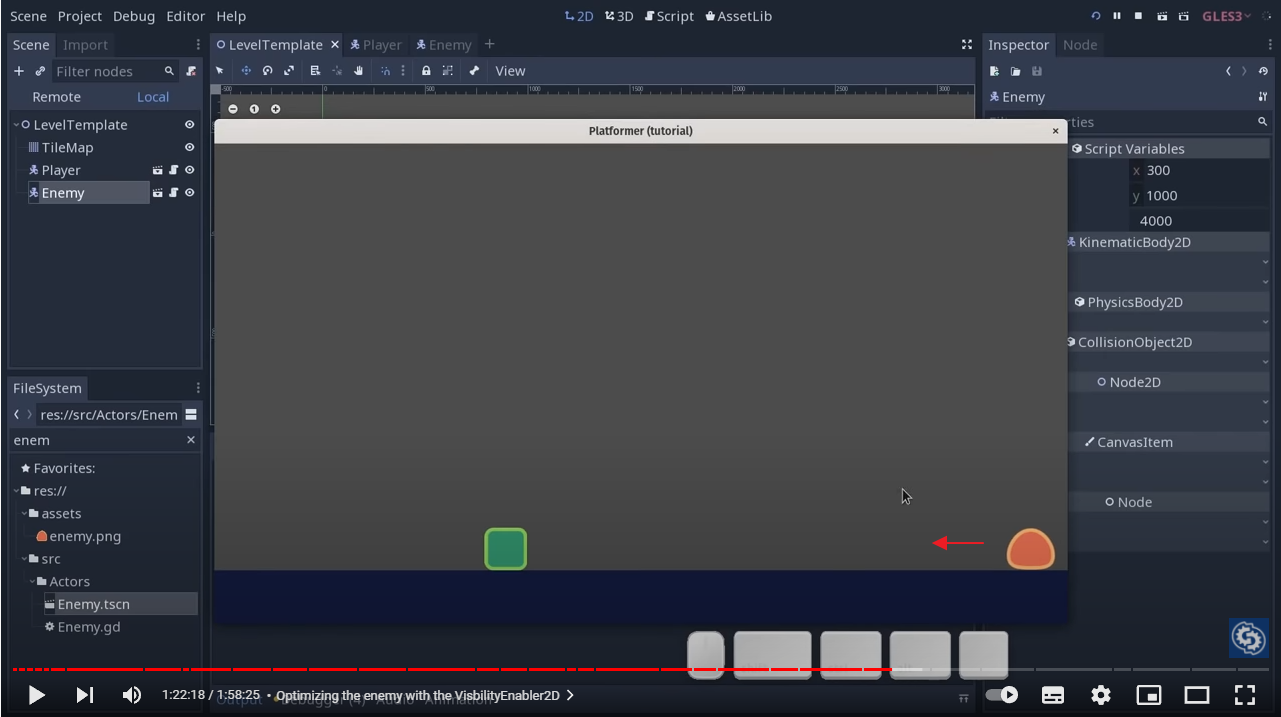Image resolution: width=1281 pixels, height=717 pixels.
Task: Zoom out the 2D viewport
Action: coord(233,109)
